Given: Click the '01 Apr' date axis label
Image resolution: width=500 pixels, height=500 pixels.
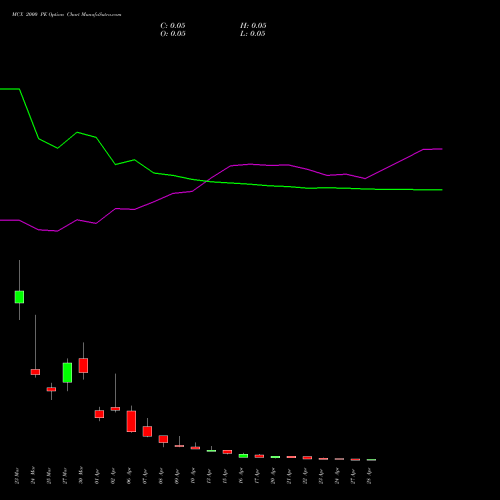Looking at the screenshot, I should click(x=97, y=476).
